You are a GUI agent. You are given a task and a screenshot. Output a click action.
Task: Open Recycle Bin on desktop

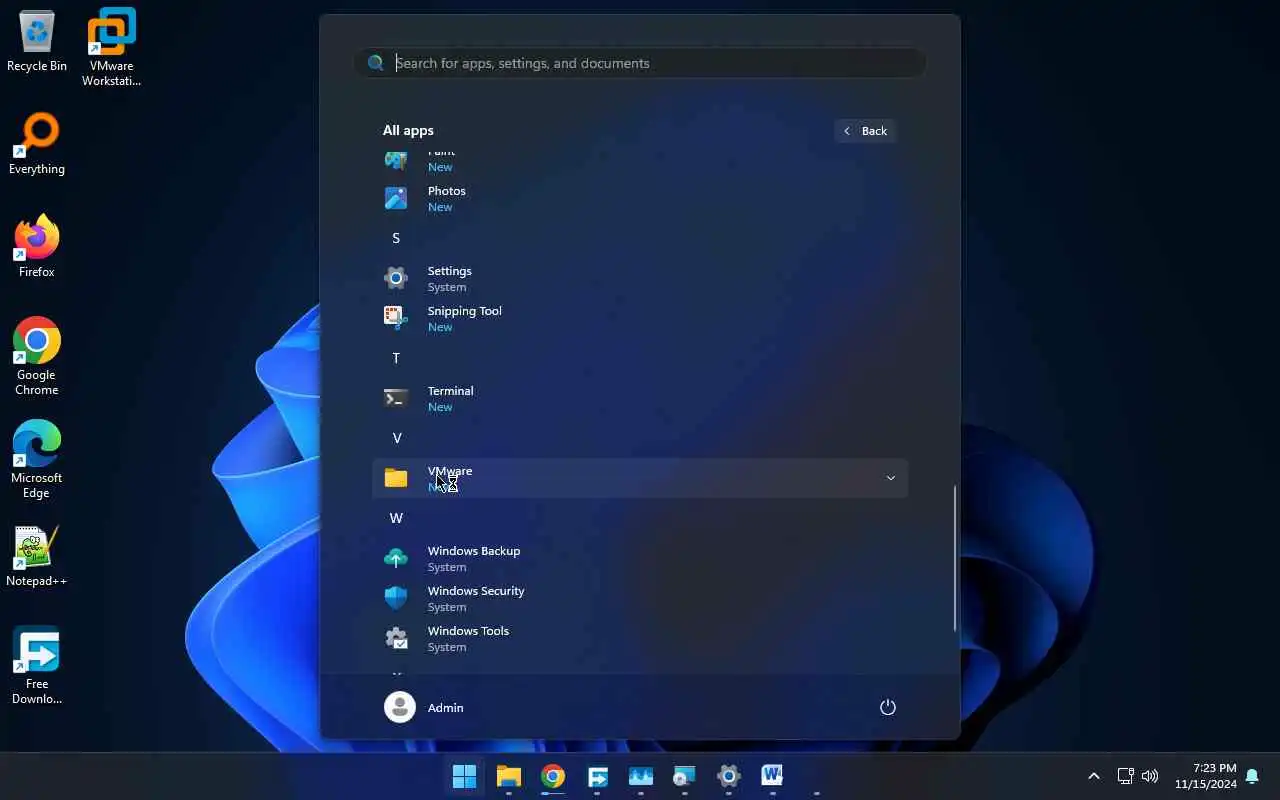(x=37, y=42)
